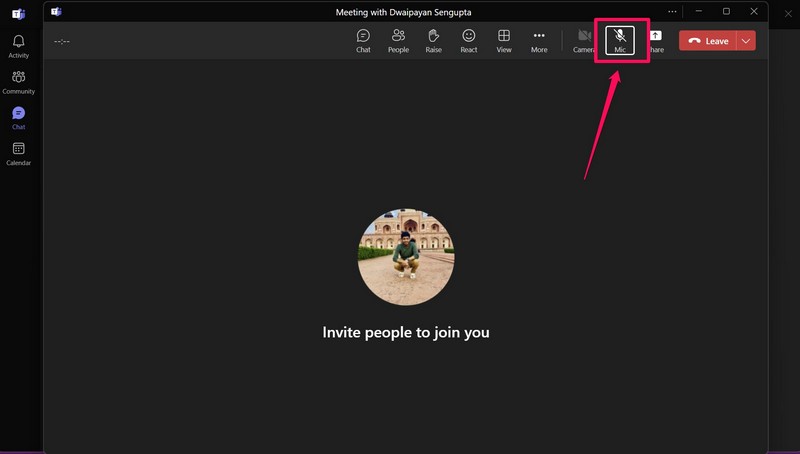Unmute the Mic
The image size is (800, 454).
point(620,41)
